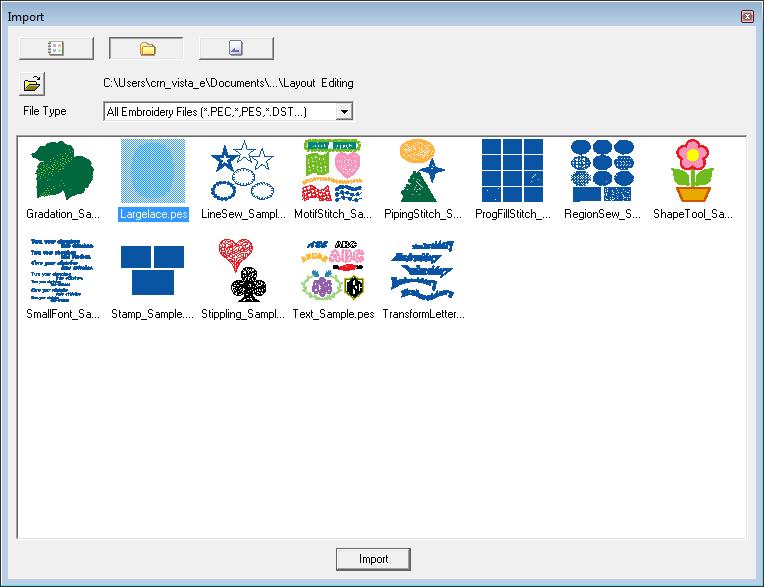Click the folder path ending in Layout Editing
Viewport: 764px width, 587px height.
click(228, 83)
